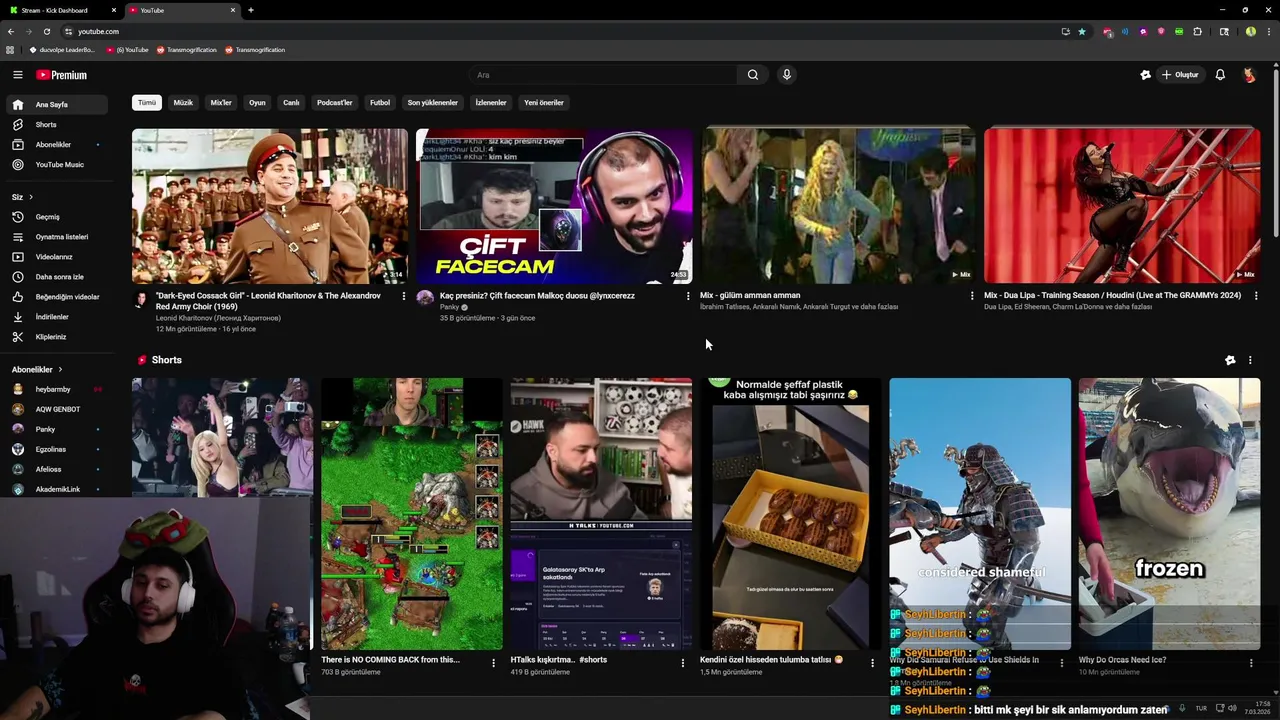This screenshot has height=720, width=1280.
Task: Expand Abonelikler subscriptions list header
Action: pos(38,370)
